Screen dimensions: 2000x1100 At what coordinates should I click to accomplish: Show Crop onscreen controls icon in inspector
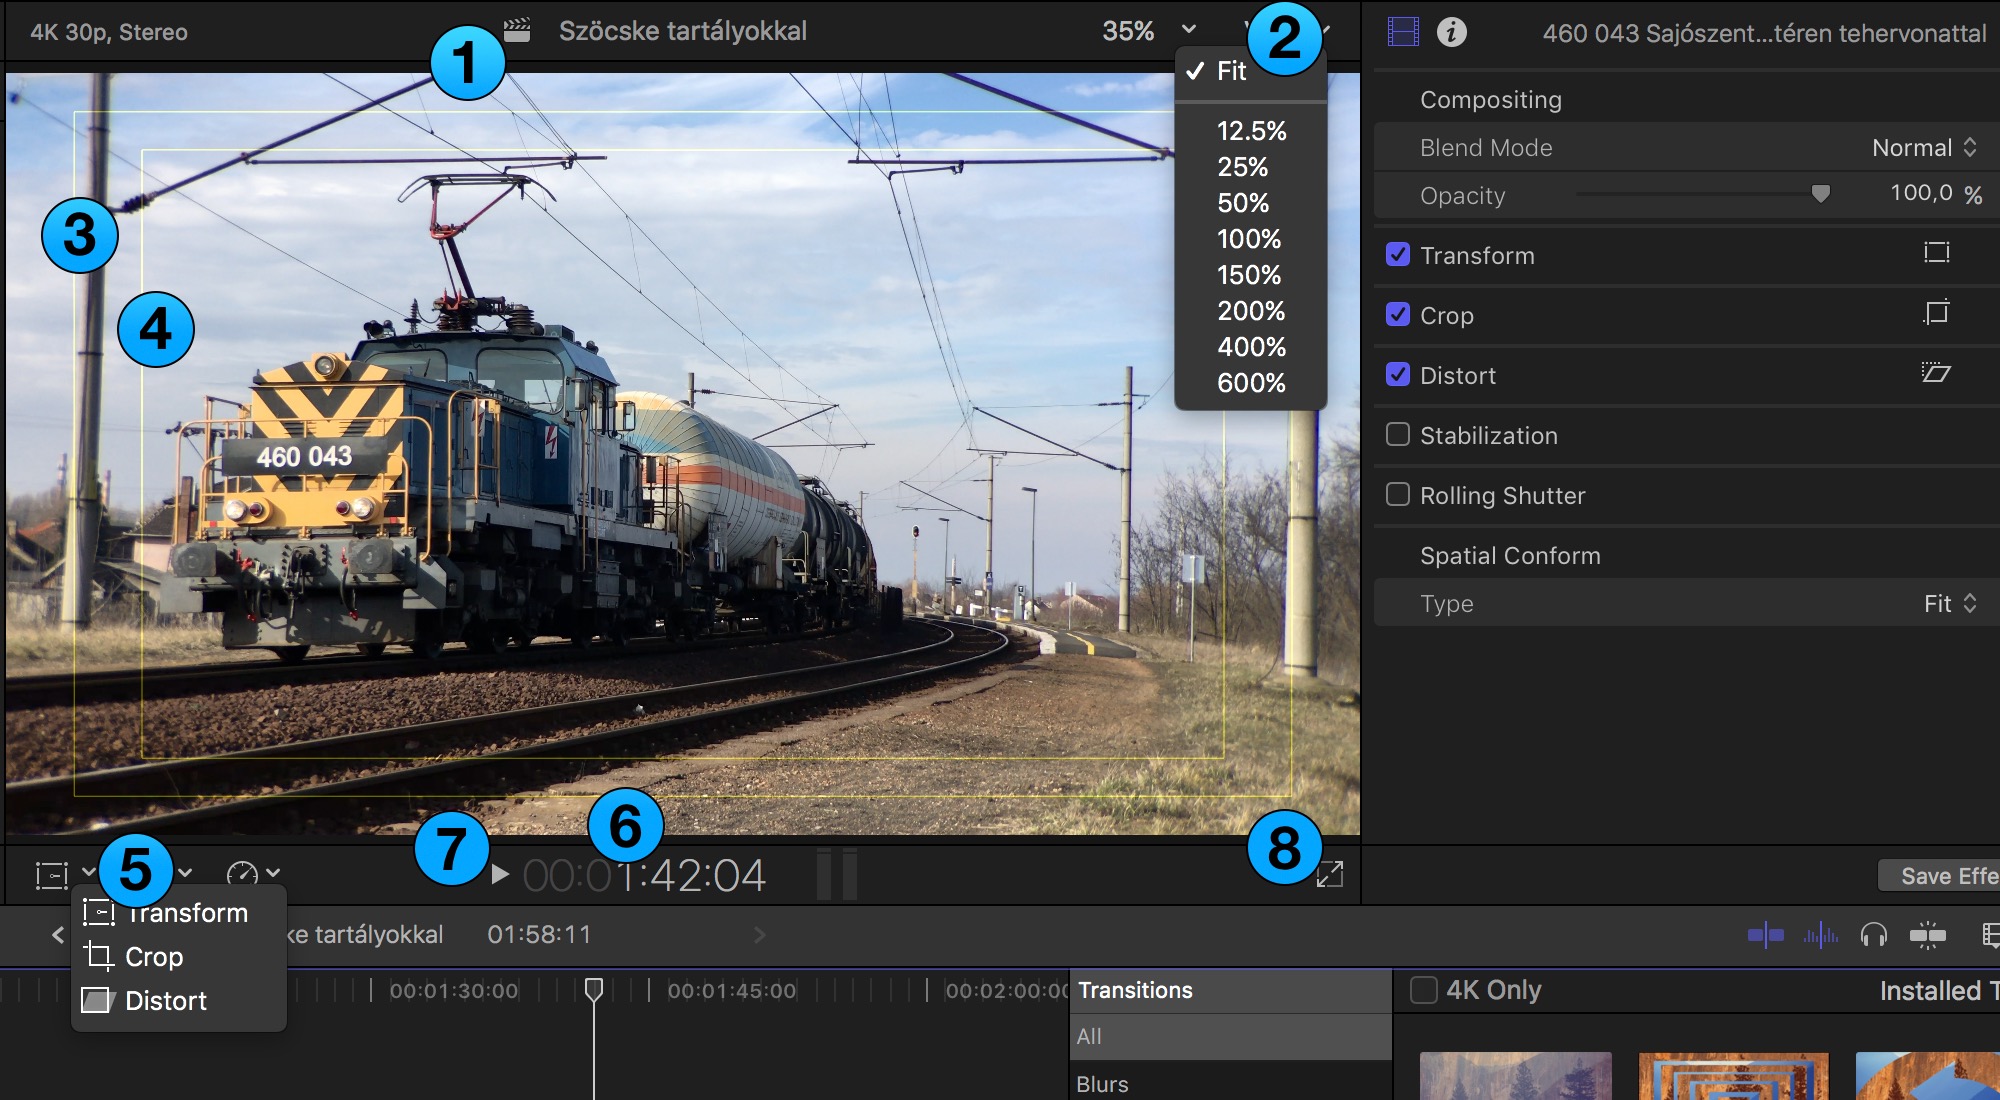coord(1936,313)
